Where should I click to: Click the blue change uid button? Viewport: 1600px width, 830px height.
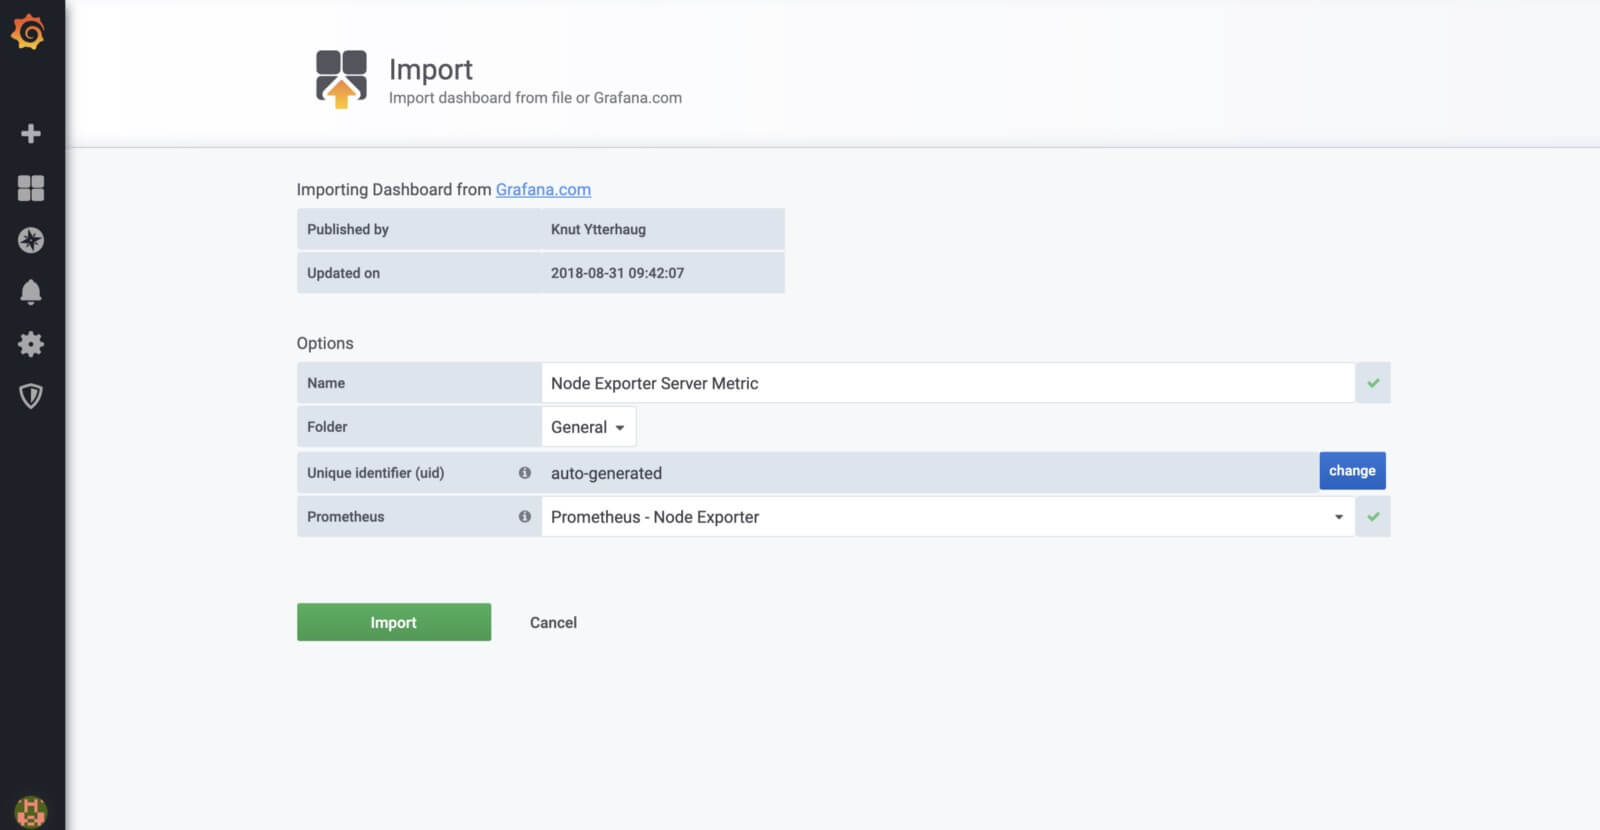point(1352,471)
